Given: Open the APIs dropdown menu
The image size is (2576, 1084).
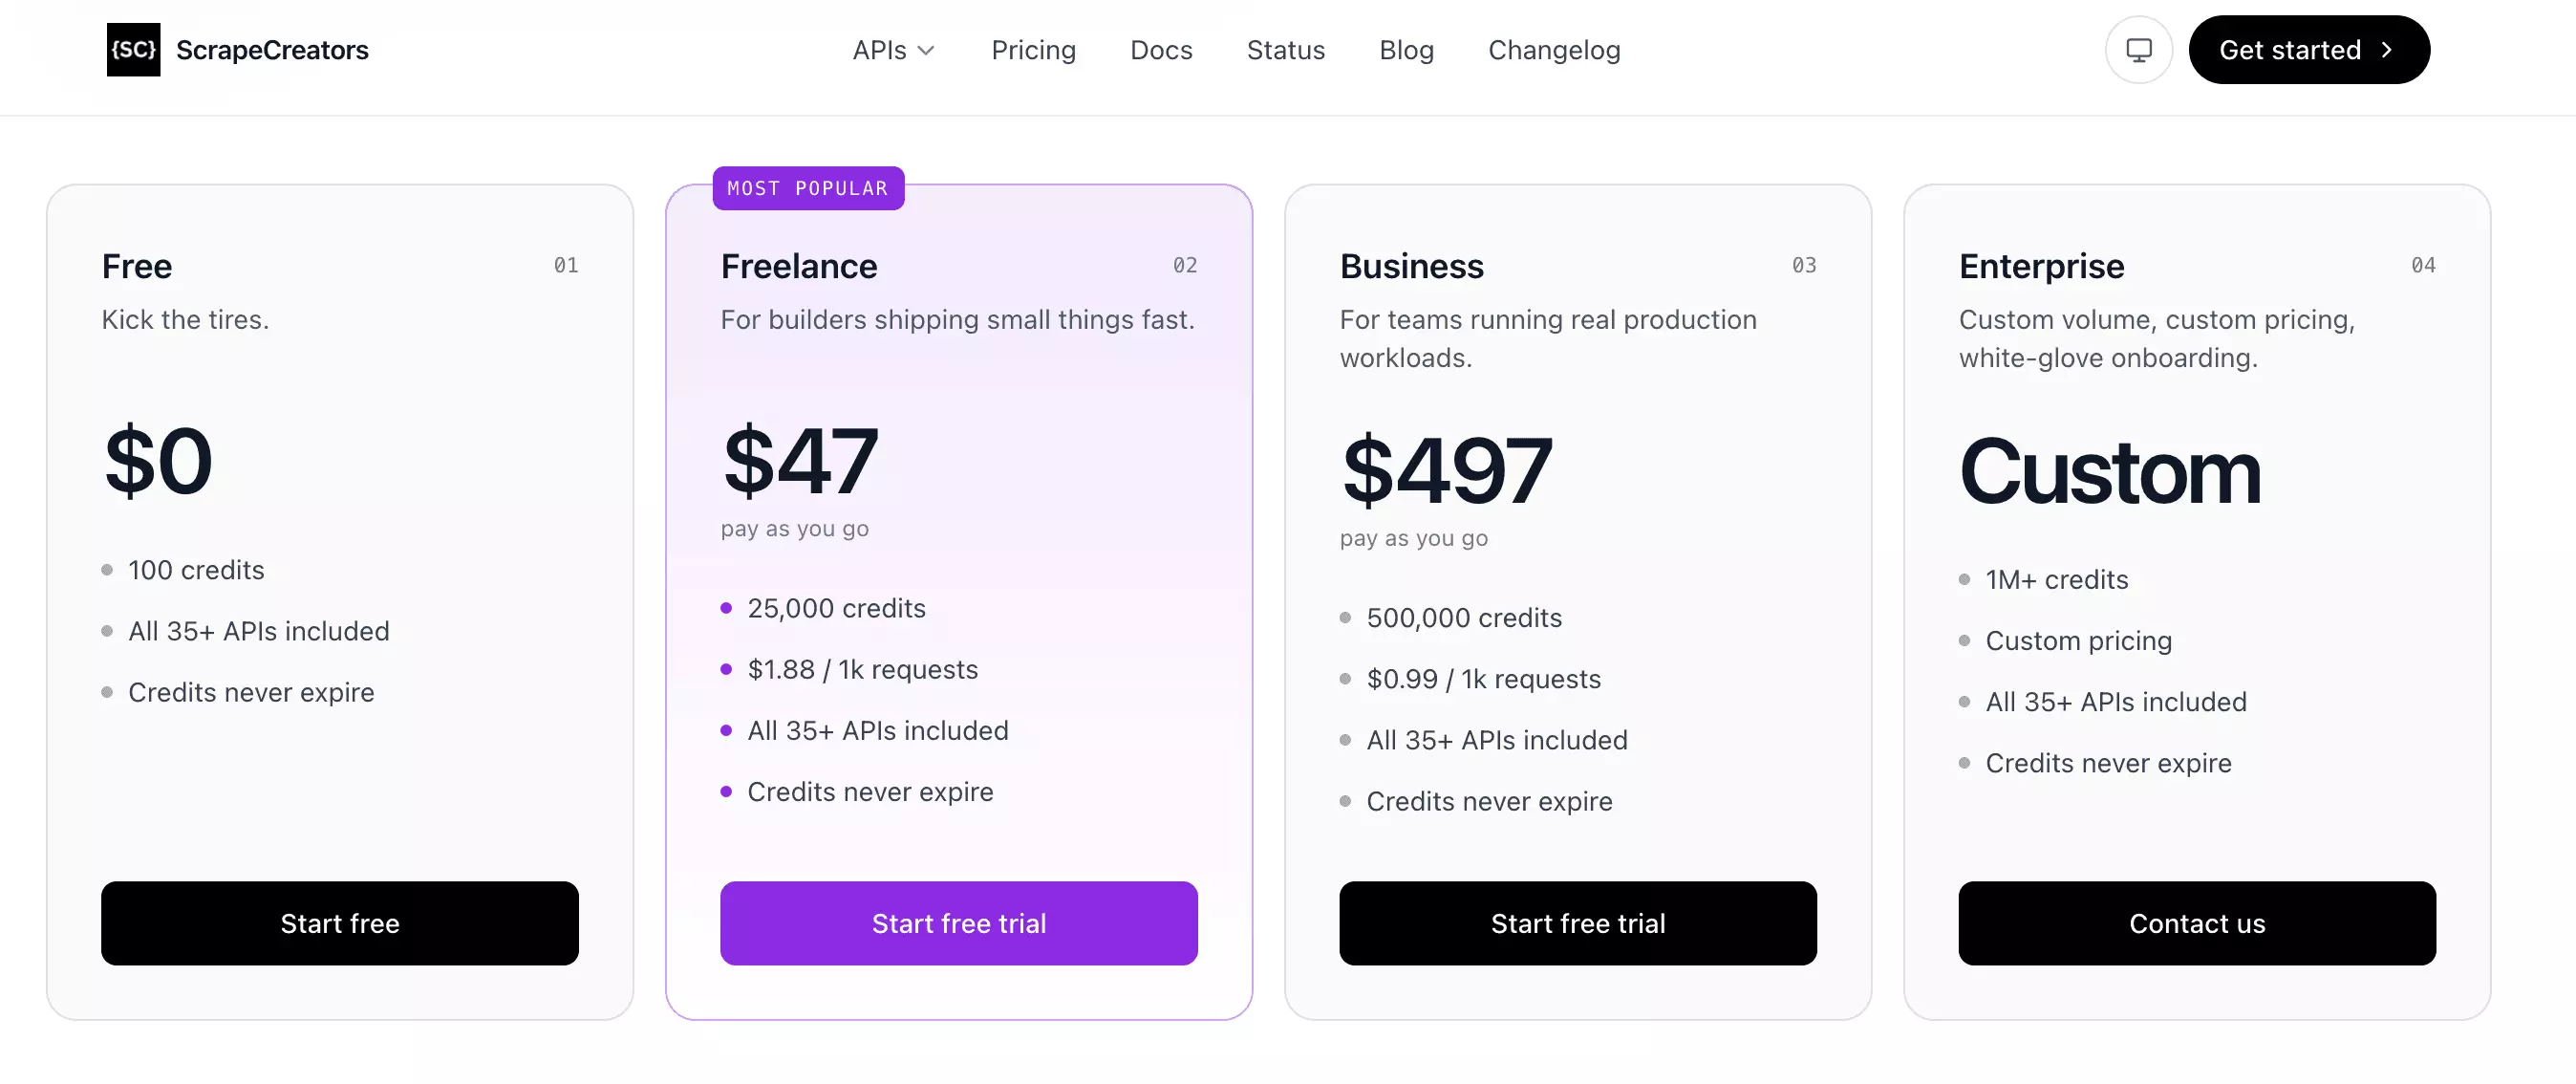Looking at the screenshot, I should (893, 50).
